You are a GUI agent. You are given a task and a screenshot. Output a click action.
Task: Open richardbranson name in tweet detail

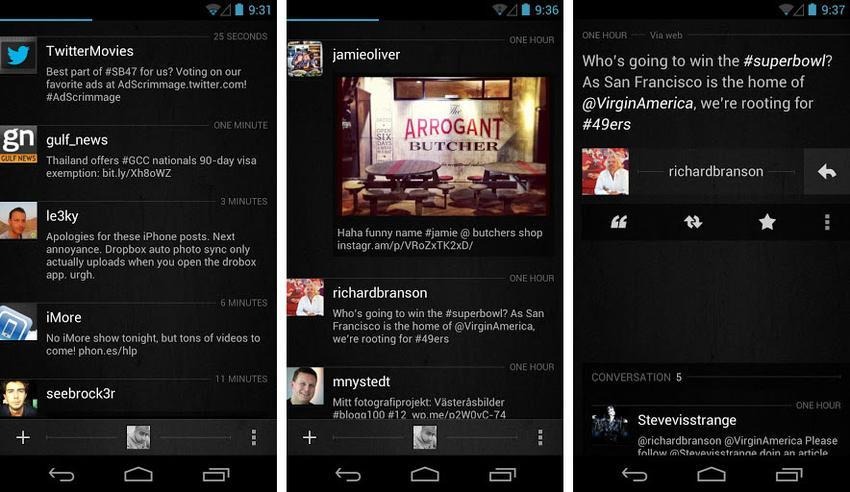(x=716, y=171)
